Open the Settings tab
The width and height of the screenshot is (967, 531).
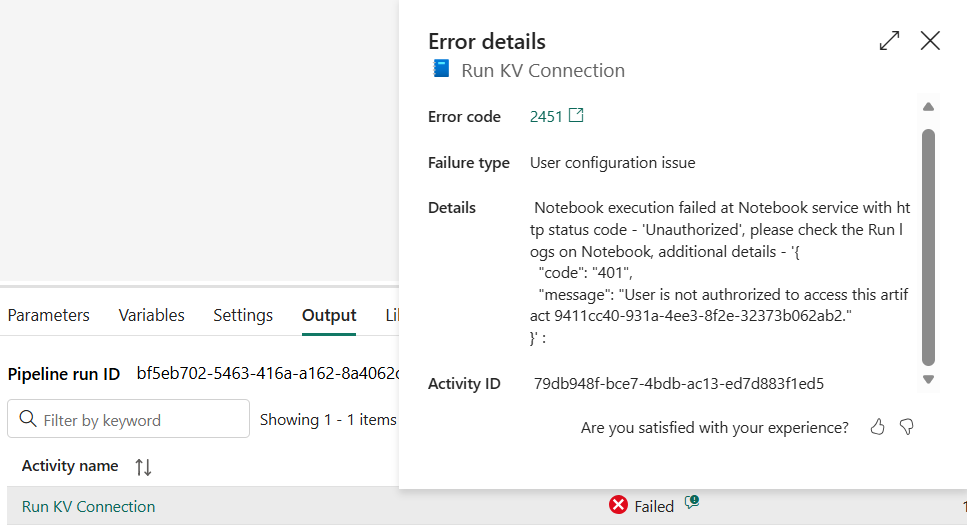243,315
